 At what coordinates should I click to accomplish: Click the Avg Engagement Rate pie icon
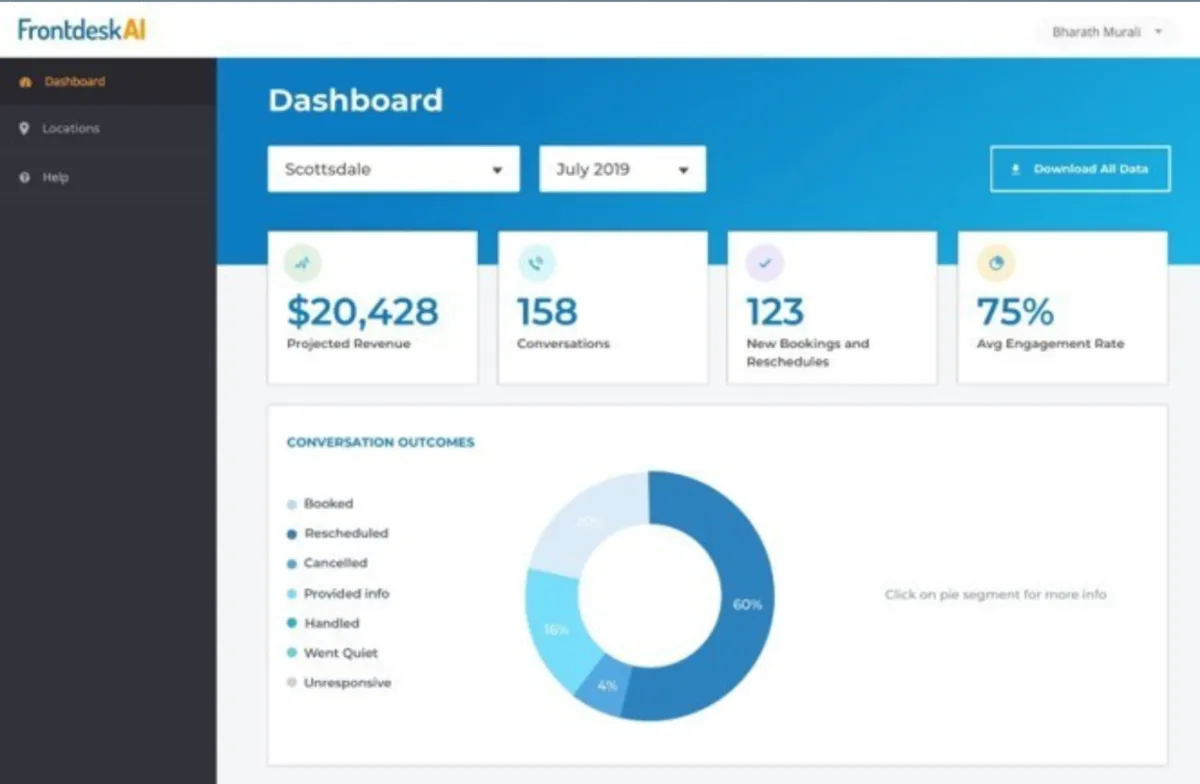996,263
